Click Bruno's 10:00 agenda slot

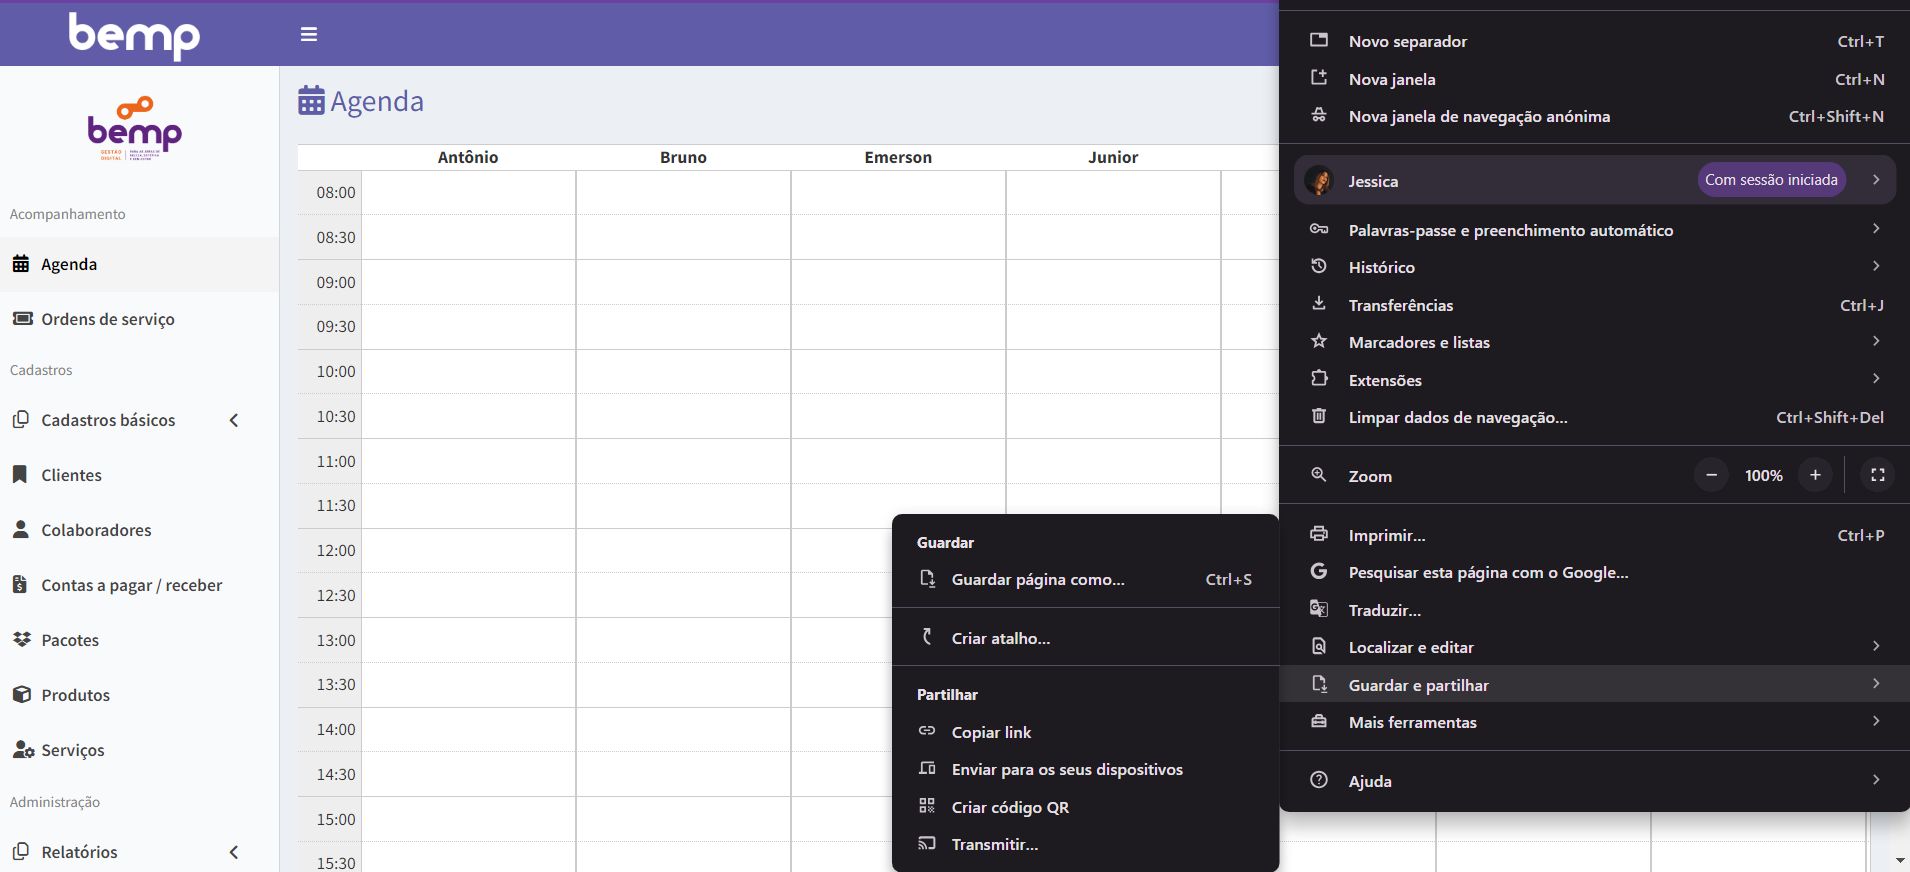pos(683,371)
